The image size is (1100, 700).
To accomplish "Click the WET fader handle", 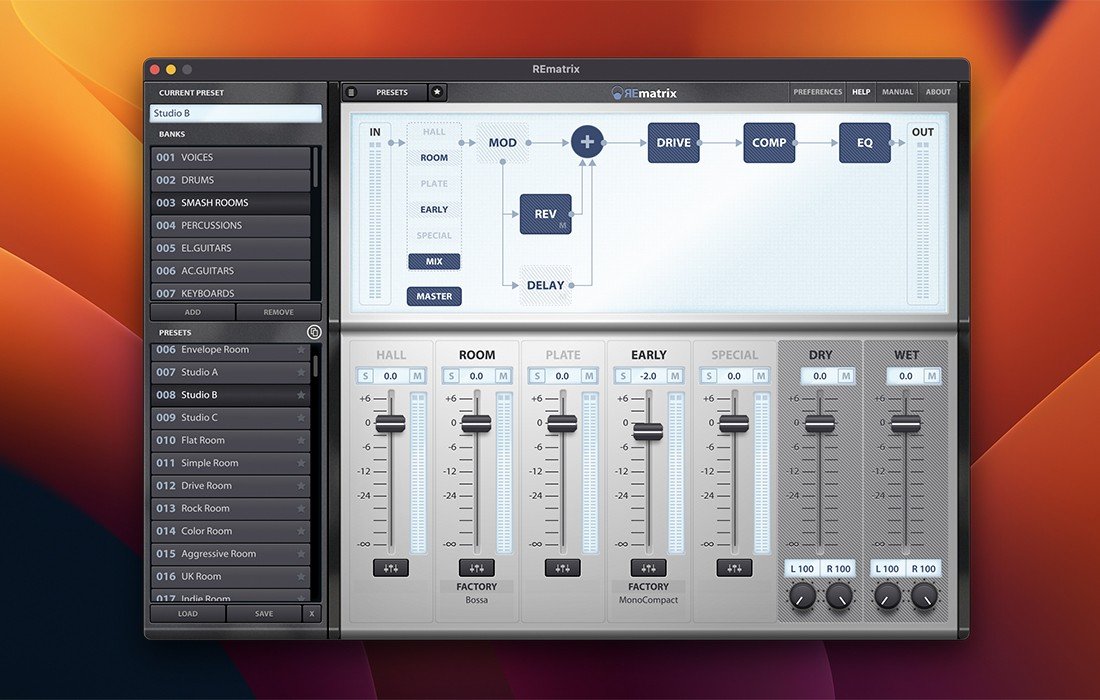I will point(906,423).
